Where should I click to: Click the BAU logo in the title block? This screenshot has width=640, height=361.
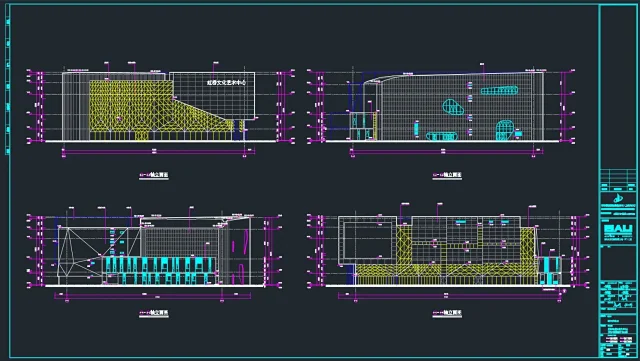coord(618,230)
